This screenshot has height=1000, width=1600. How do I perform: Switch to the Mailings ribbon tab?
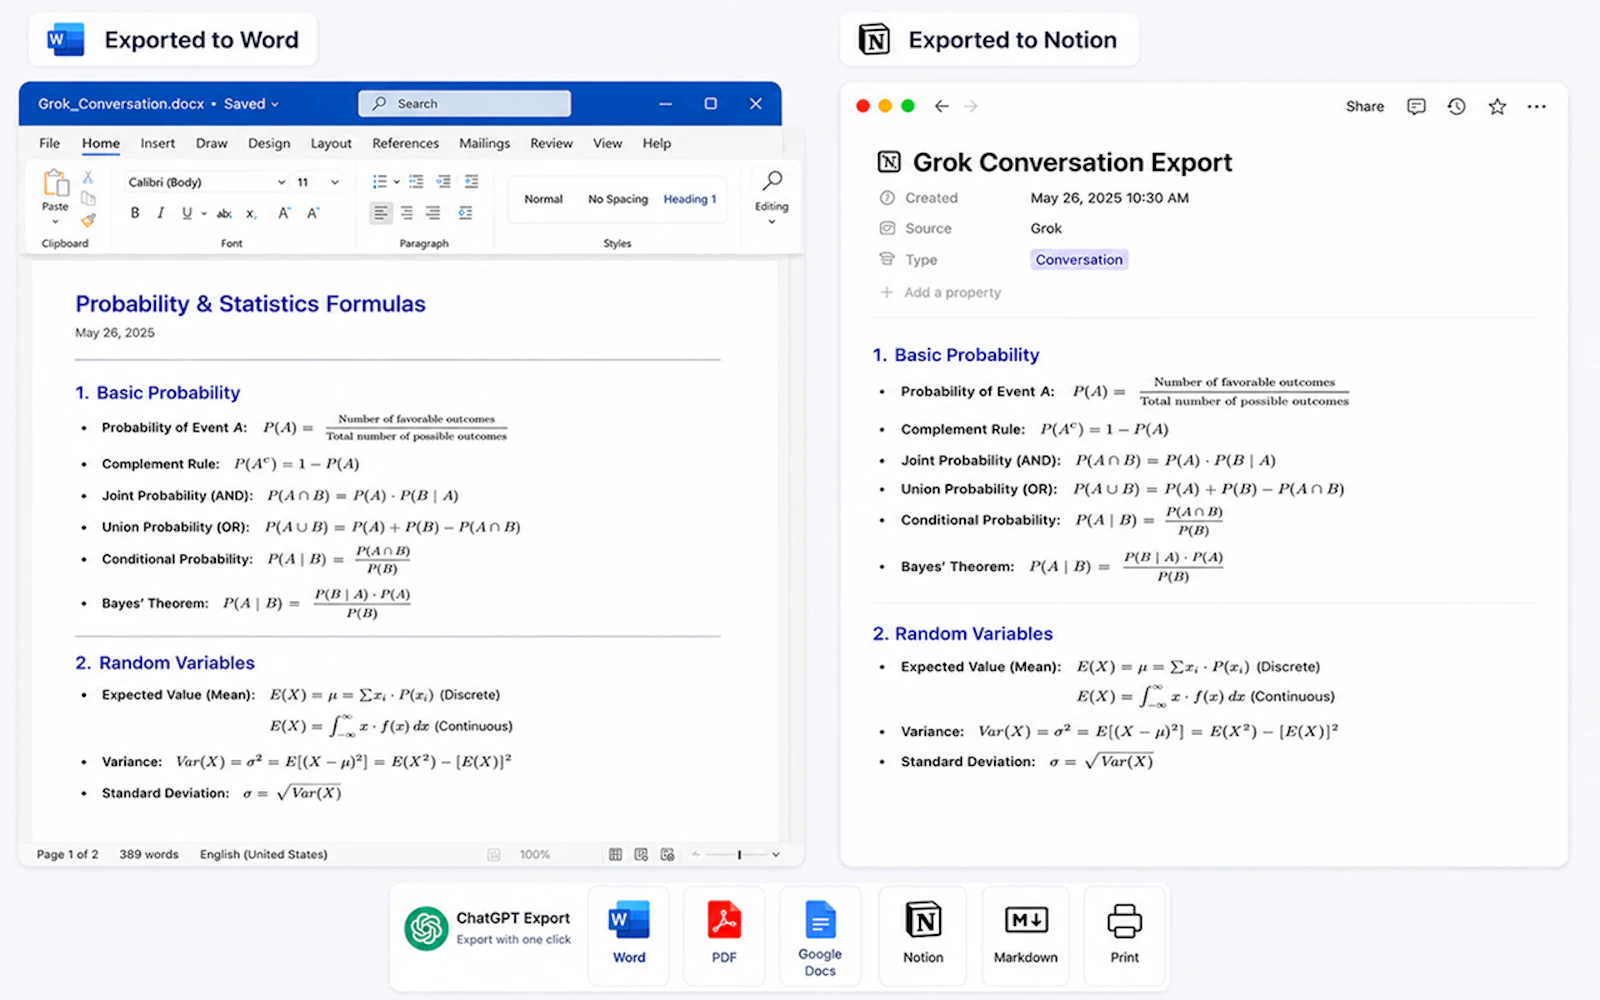[x=484, y=143]
